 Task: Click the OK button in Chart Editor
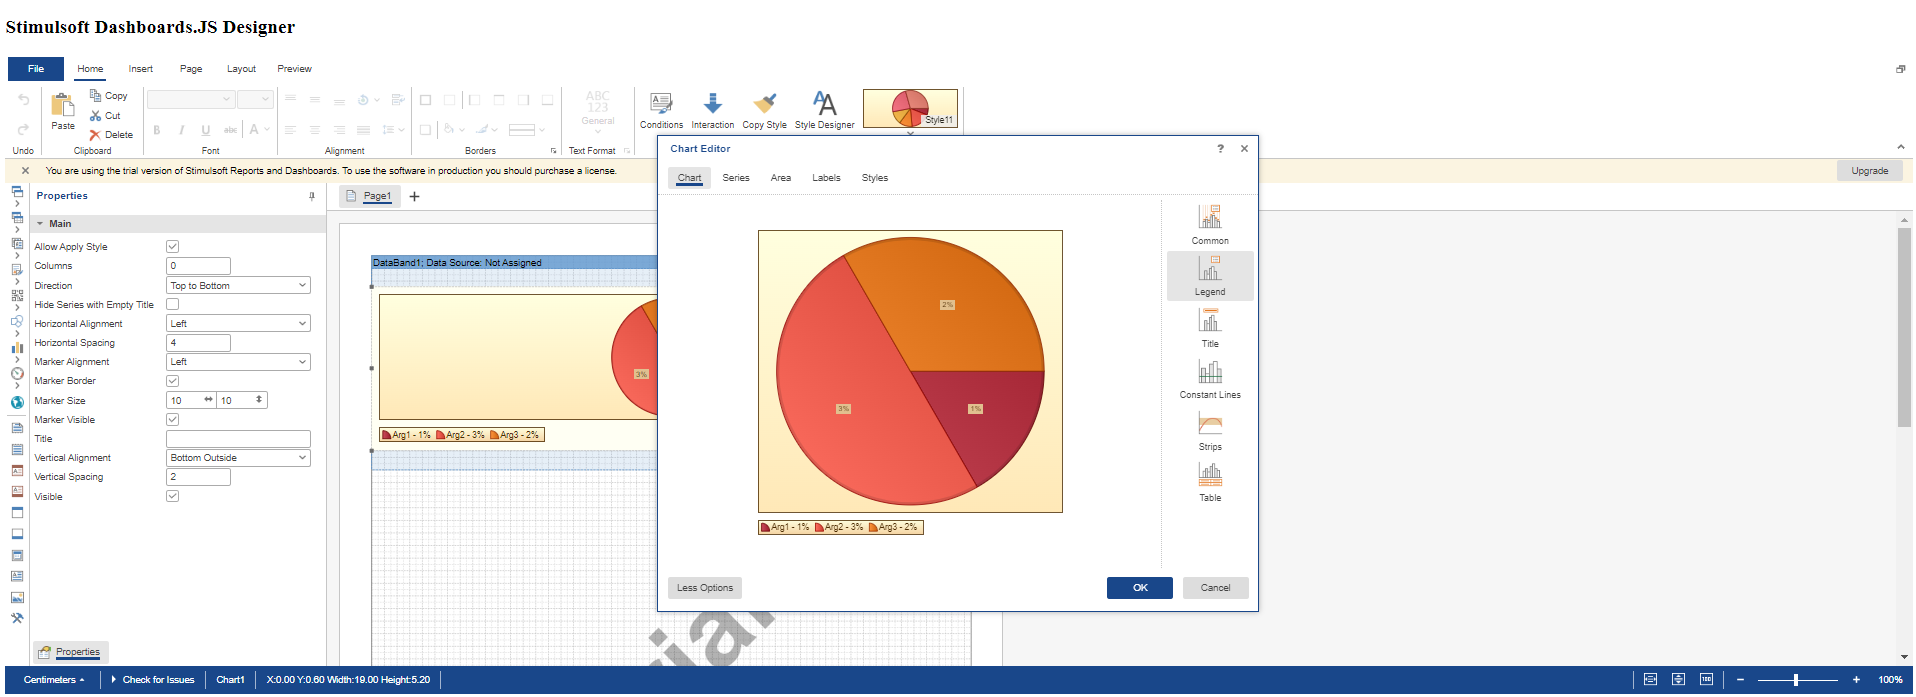[1139, 588]
